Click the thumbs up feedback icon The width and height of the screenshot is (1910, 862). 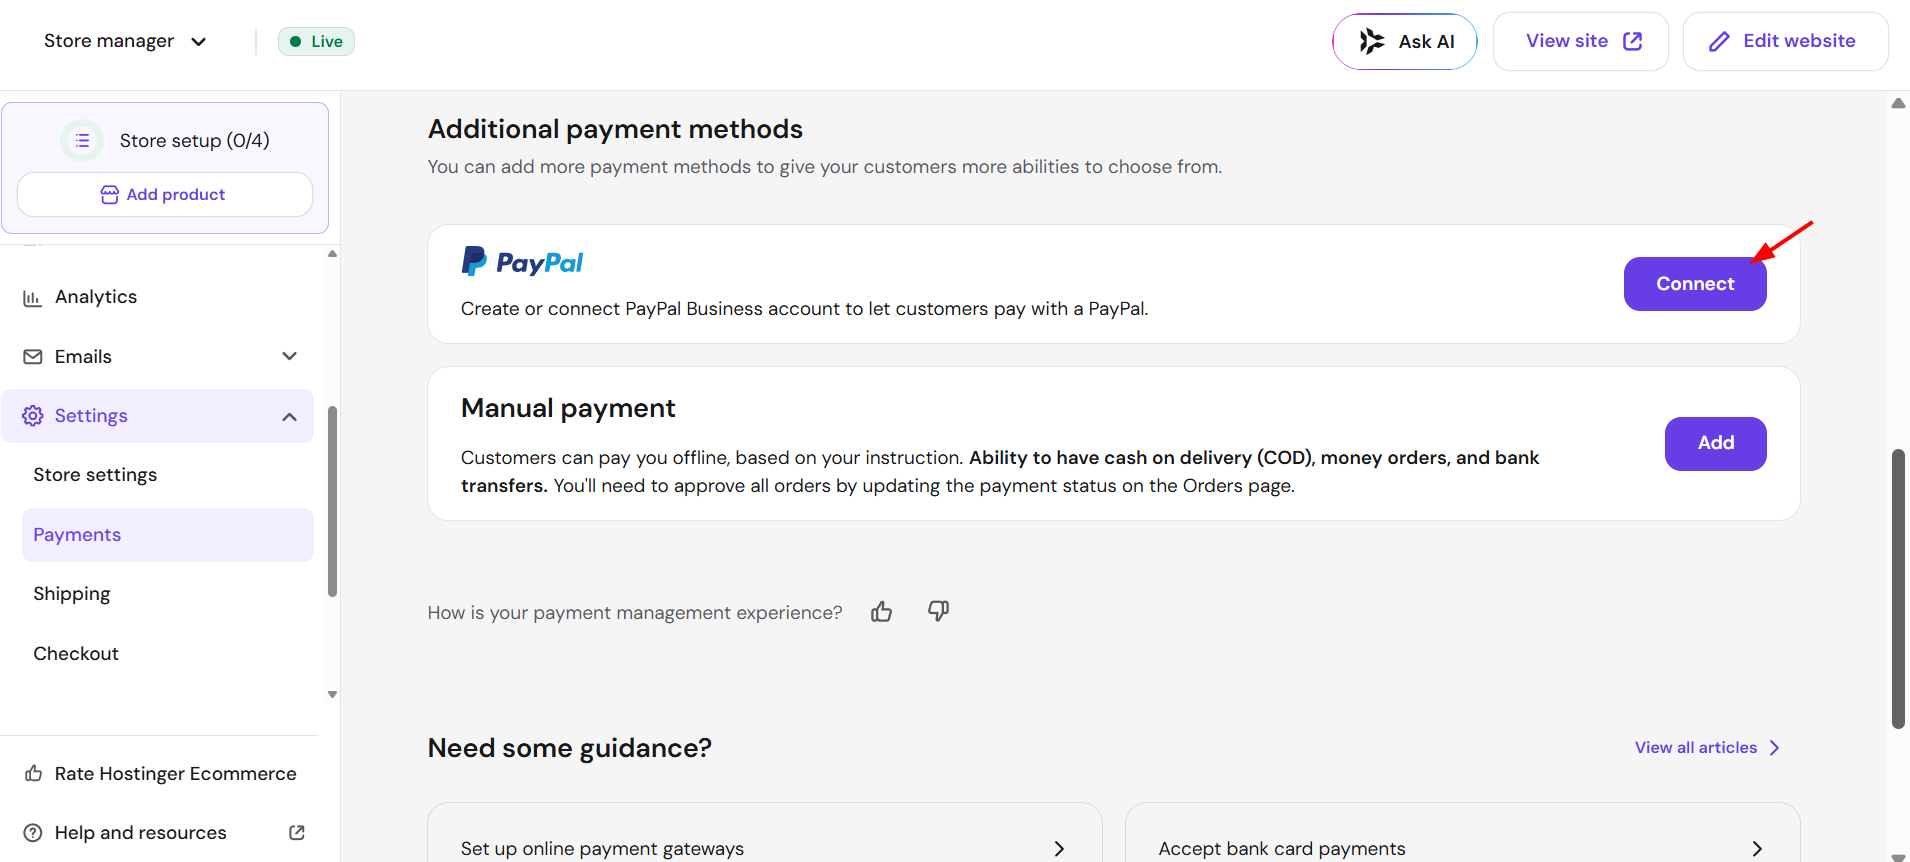[x=881, y=612]
